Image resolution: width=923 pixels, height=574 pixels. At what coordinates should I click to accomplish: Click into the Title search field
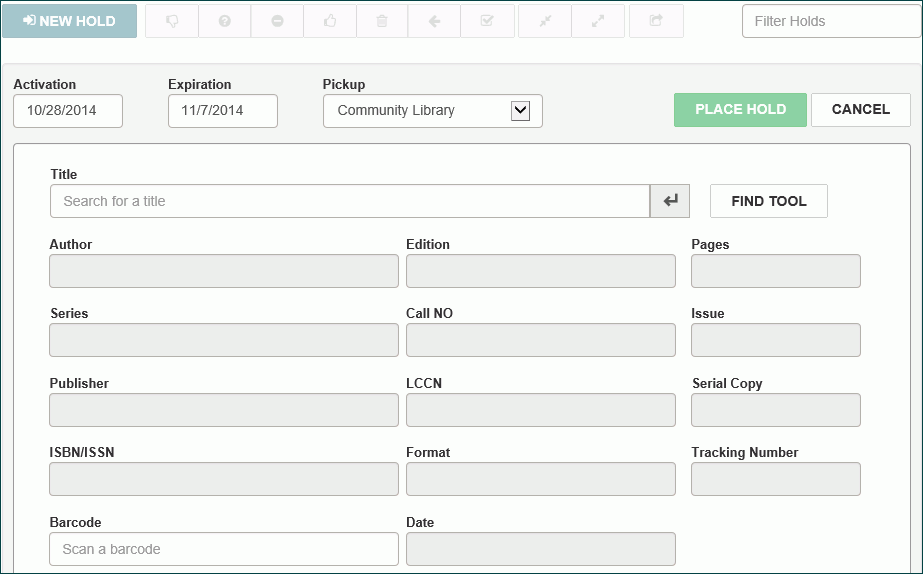pyautogui.click(x=350, y=201)
